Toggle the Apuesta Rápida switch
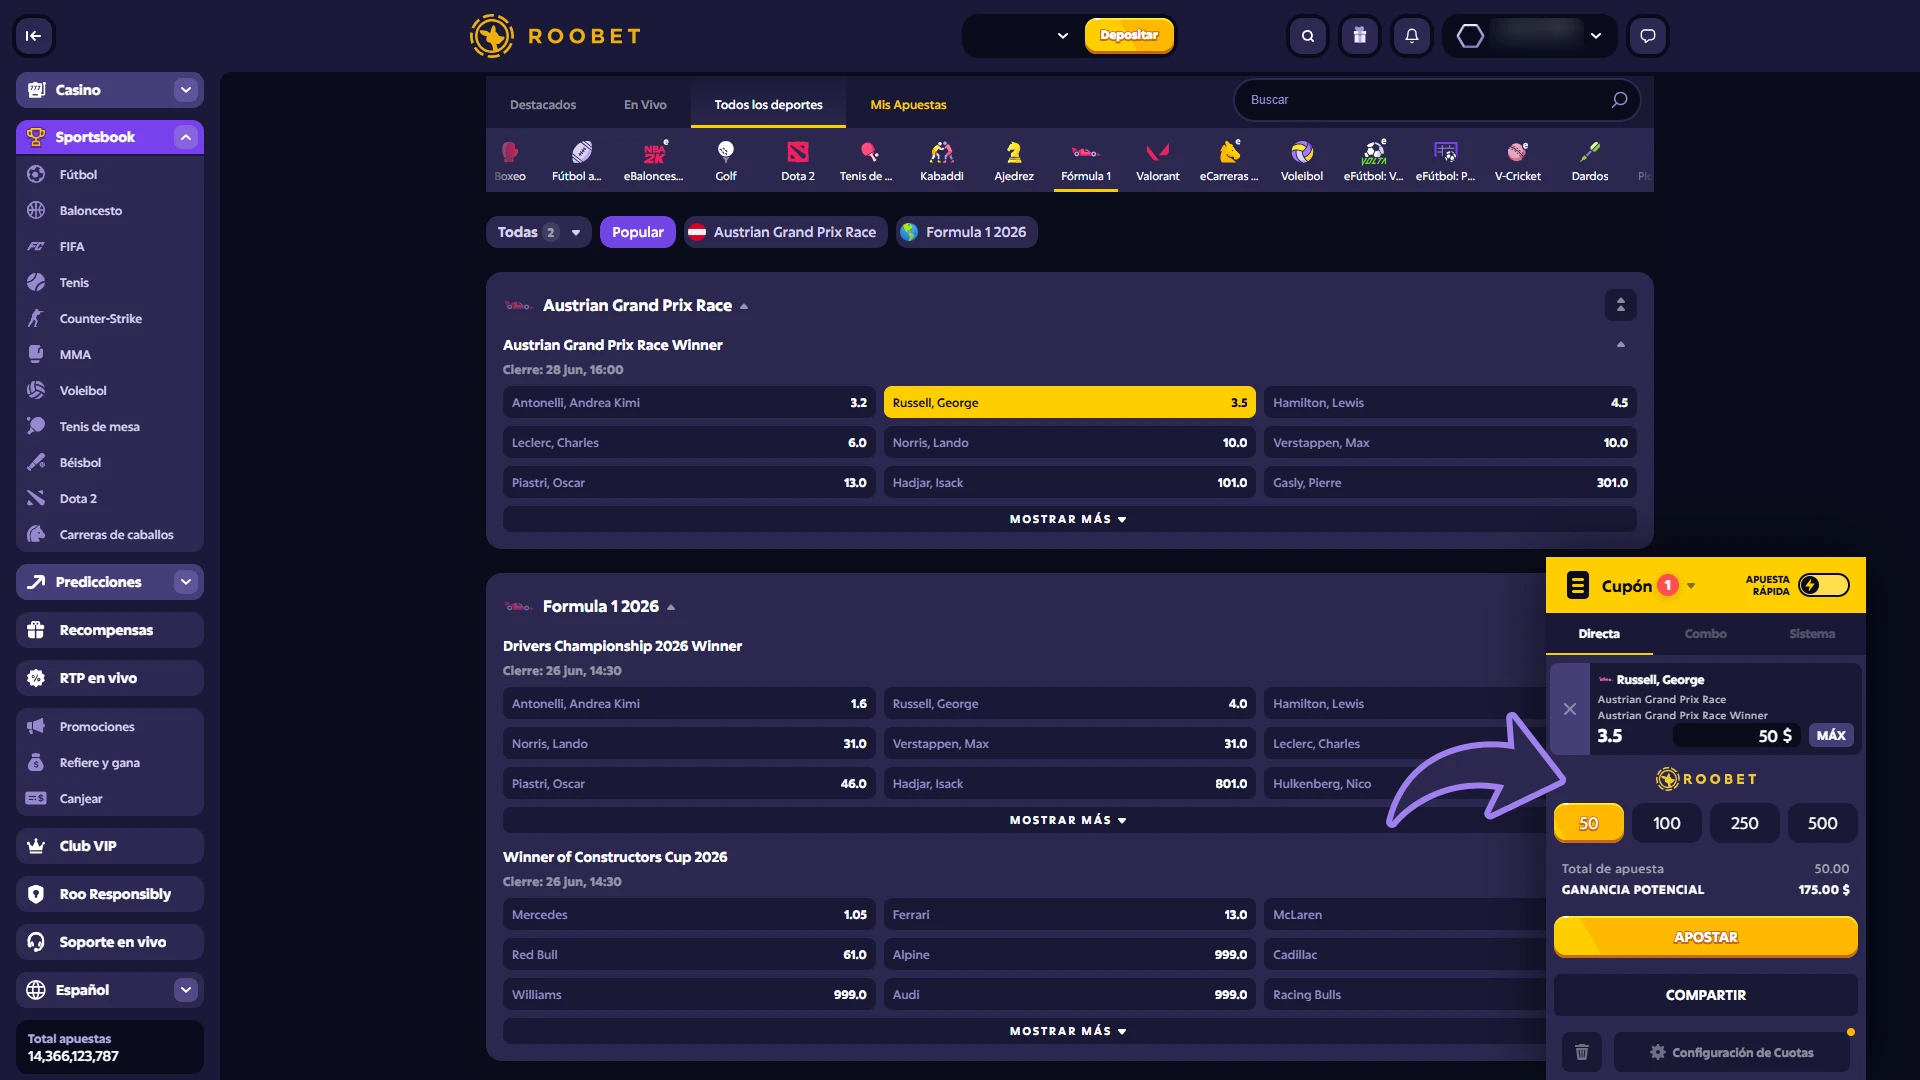1920x1080 pixels. tap(1824, 585)
